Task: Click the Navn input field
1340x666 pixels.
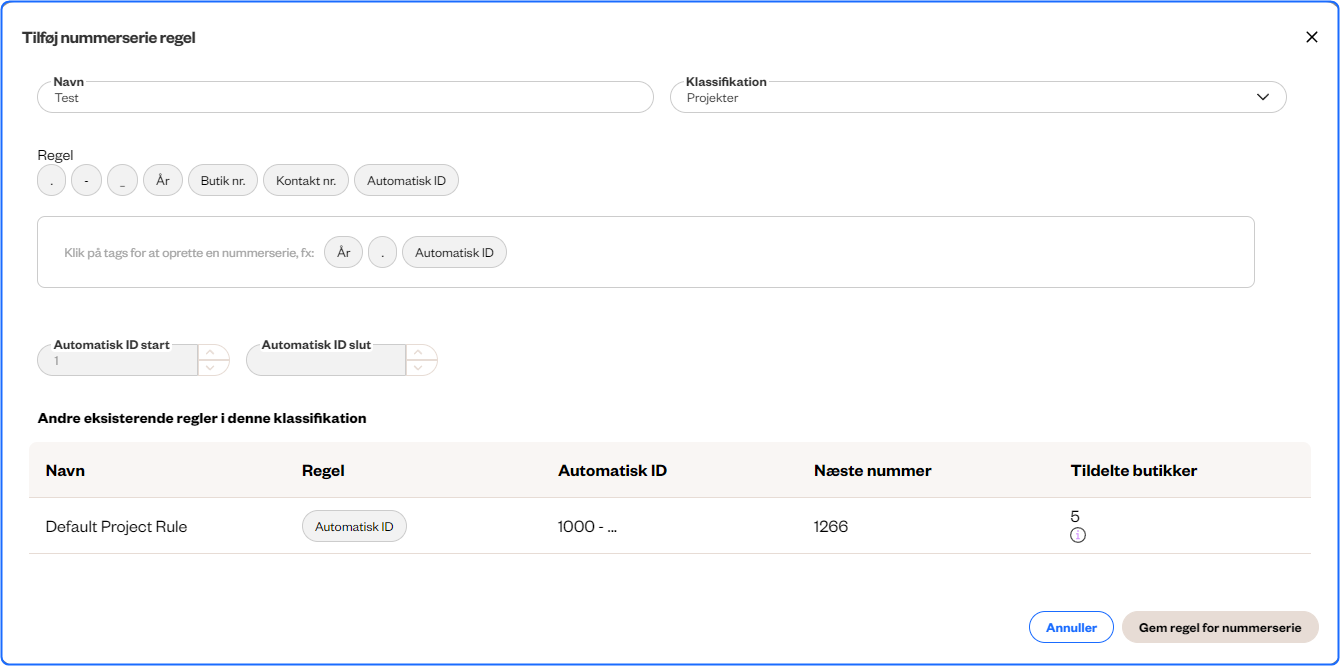Action: point(345,98)
